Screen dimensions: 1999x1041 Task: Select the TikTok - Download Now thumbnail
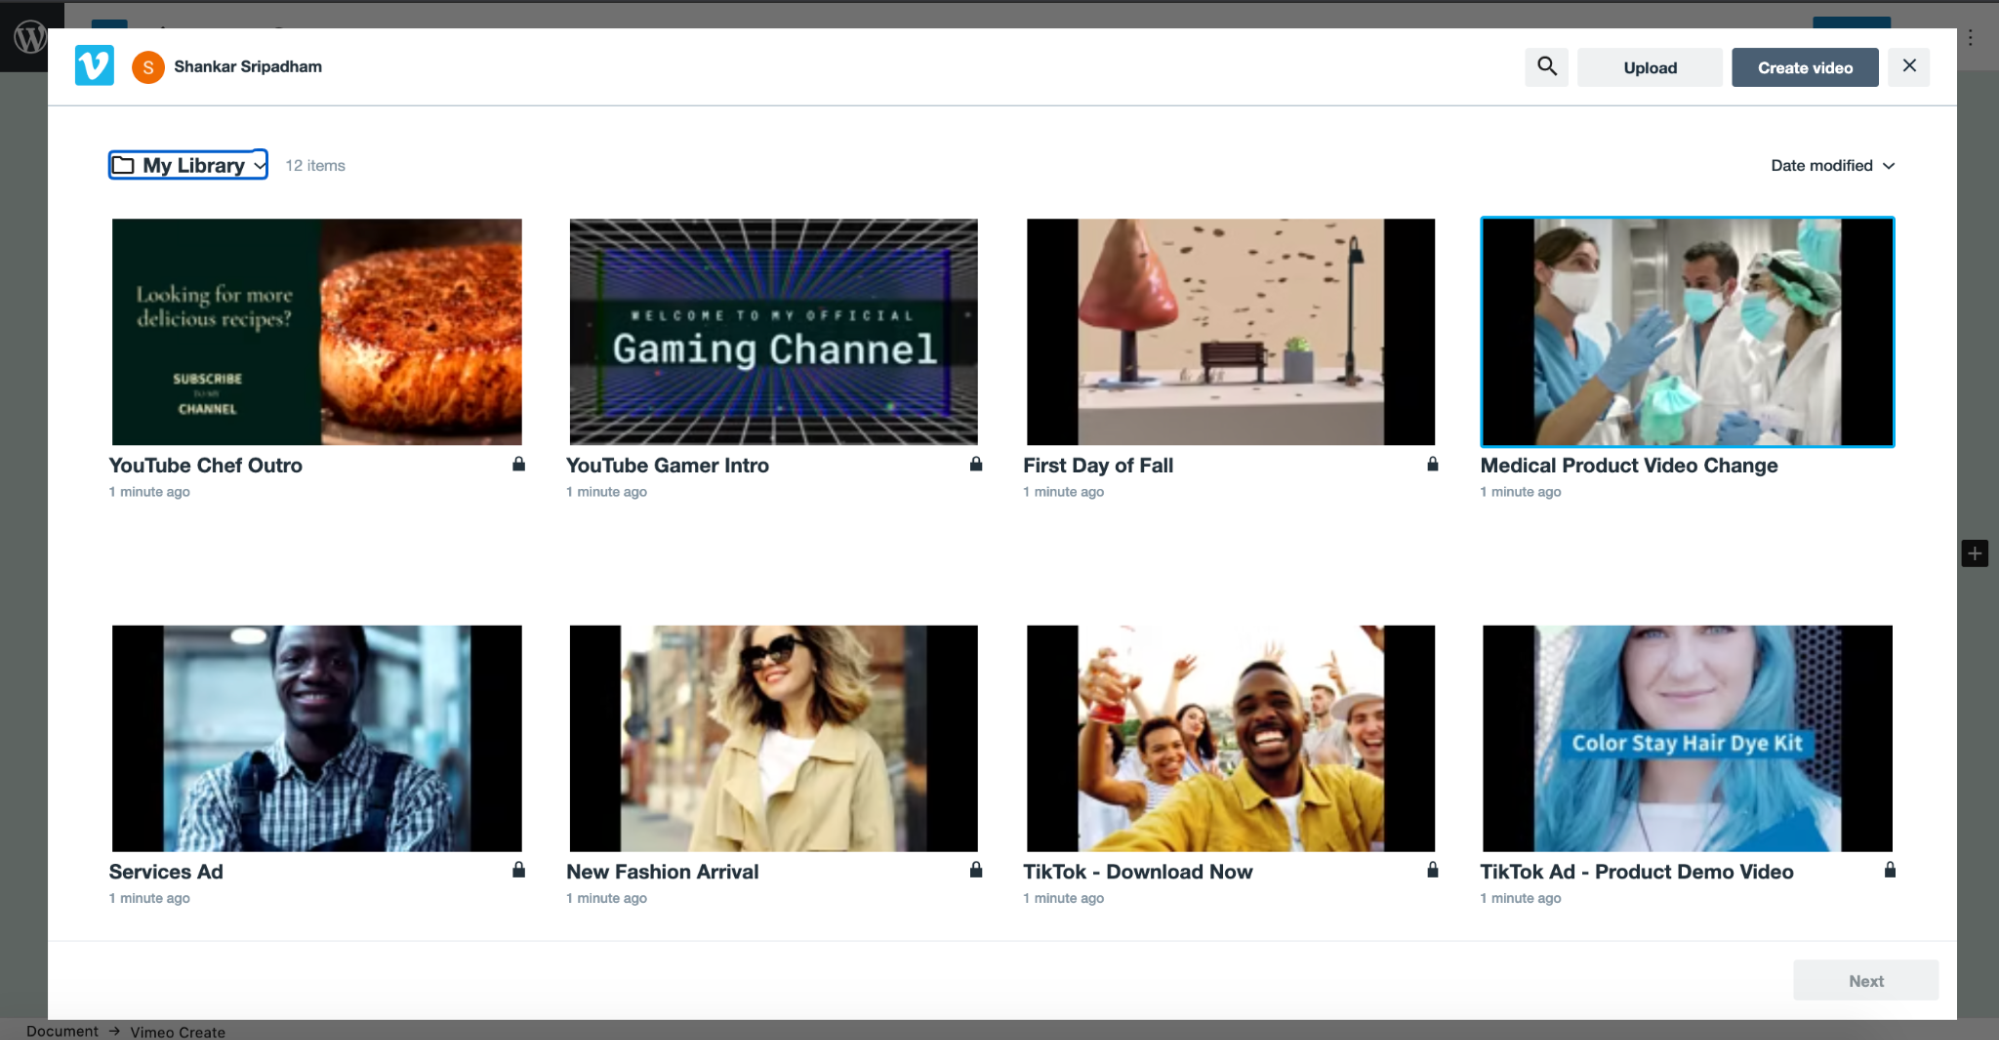tap(1230, 738)
